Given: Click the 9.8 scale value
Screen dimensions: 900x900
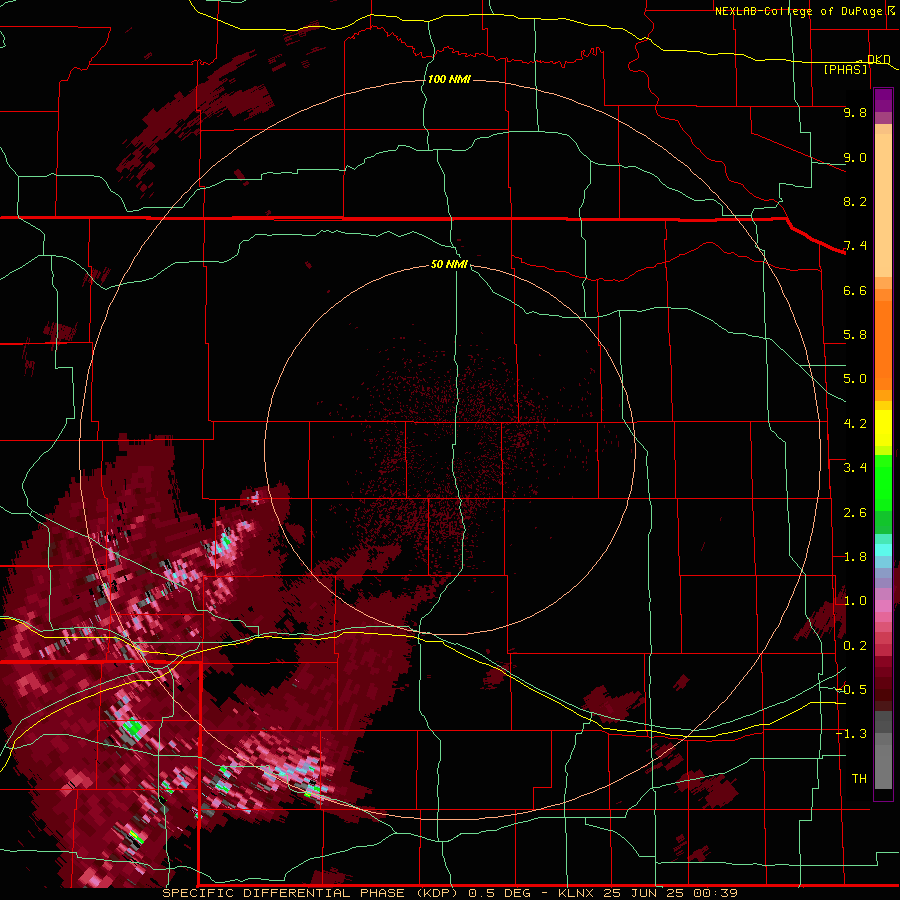Looking at the screenshot, I should pyautogui.click(x=855, y=112).
